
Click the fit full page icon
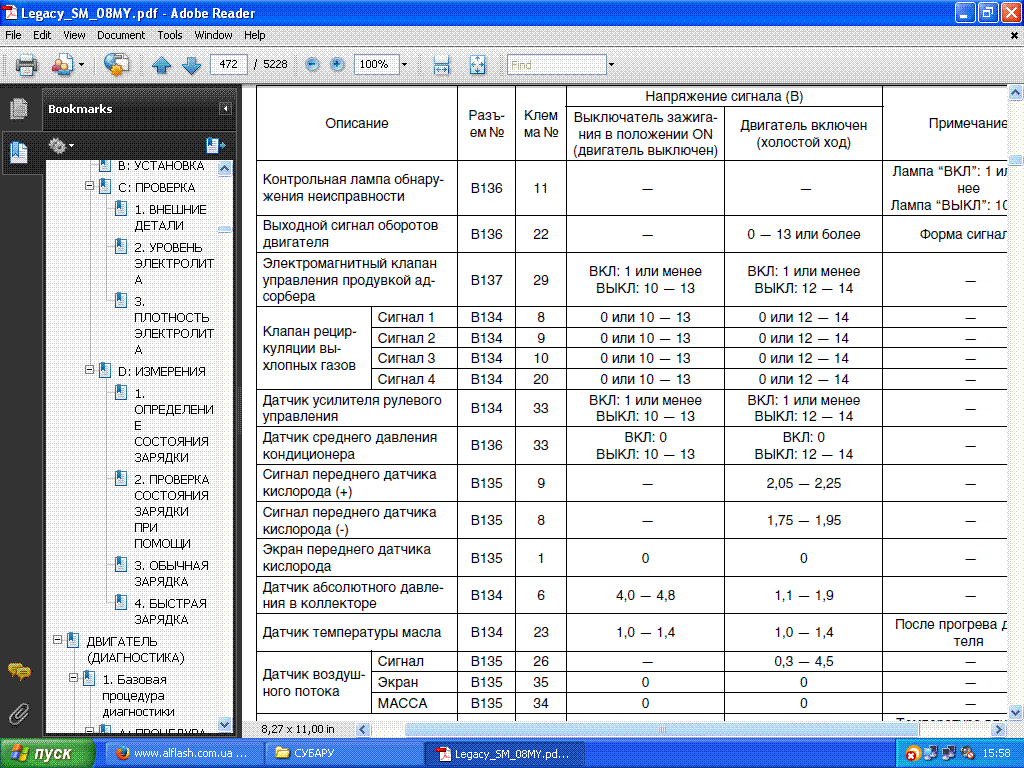(477, 65)
